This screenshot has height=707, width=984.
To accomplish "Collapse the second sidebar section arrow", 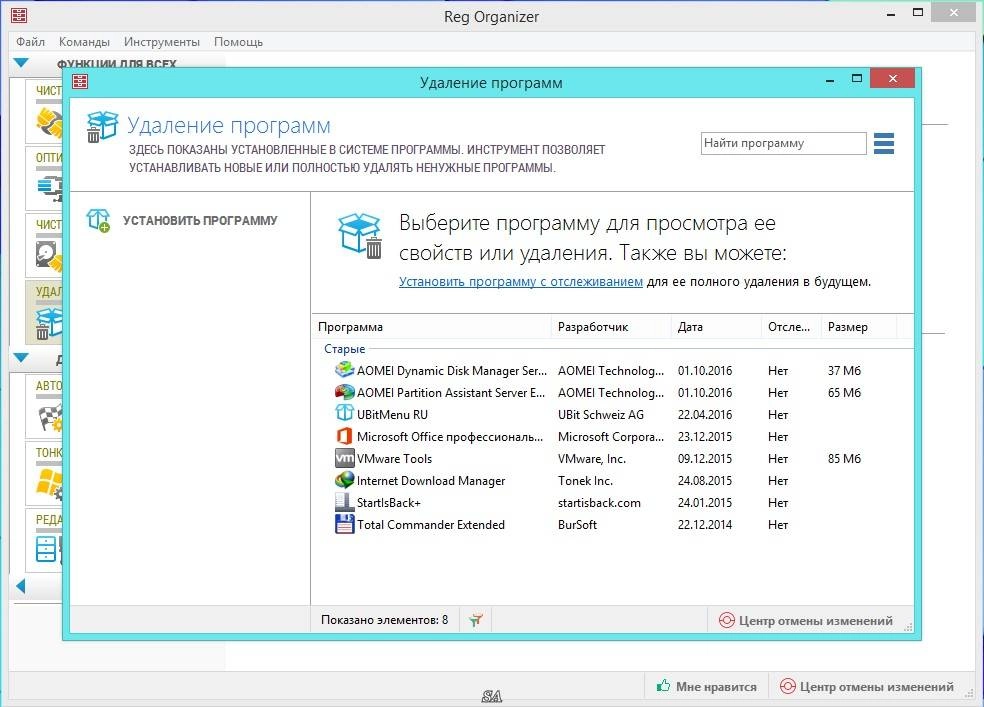I will 21,358.
